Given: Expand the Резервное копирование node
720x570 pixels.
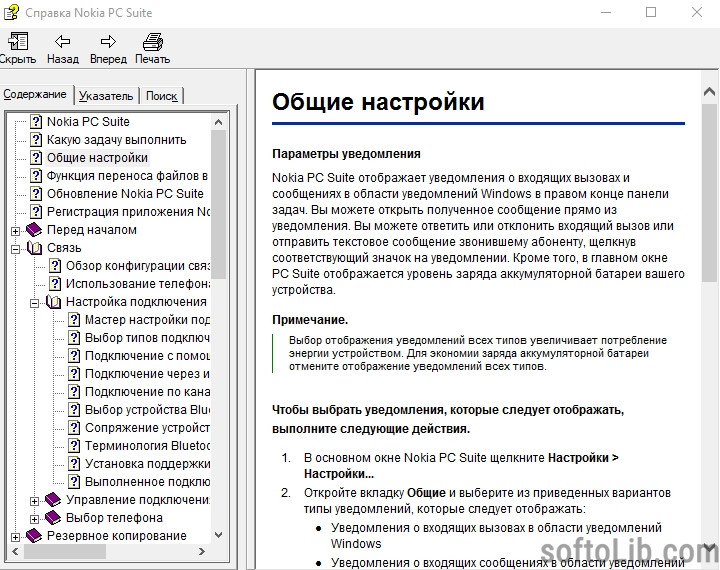Looking at the screenshot, I should [15, 537].
